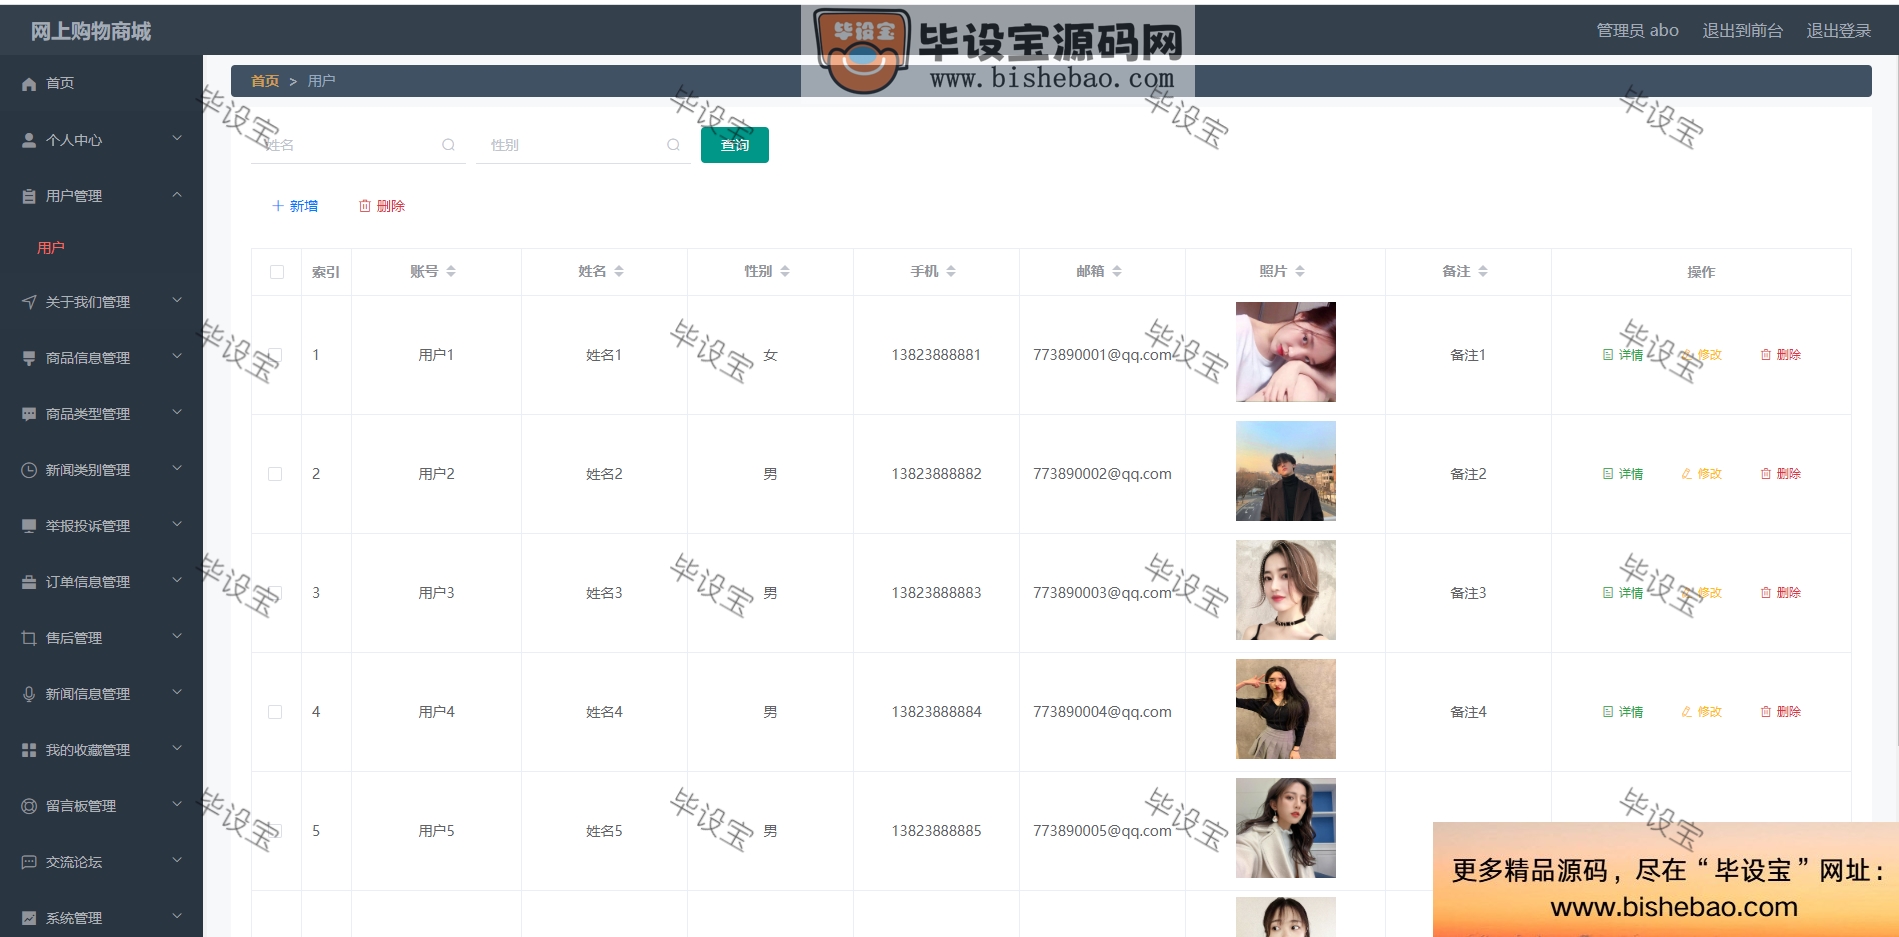The image size is (1899, 937).
Task: Expand the 商品信息管理 chevron
Action: click(x=177, y=356)
